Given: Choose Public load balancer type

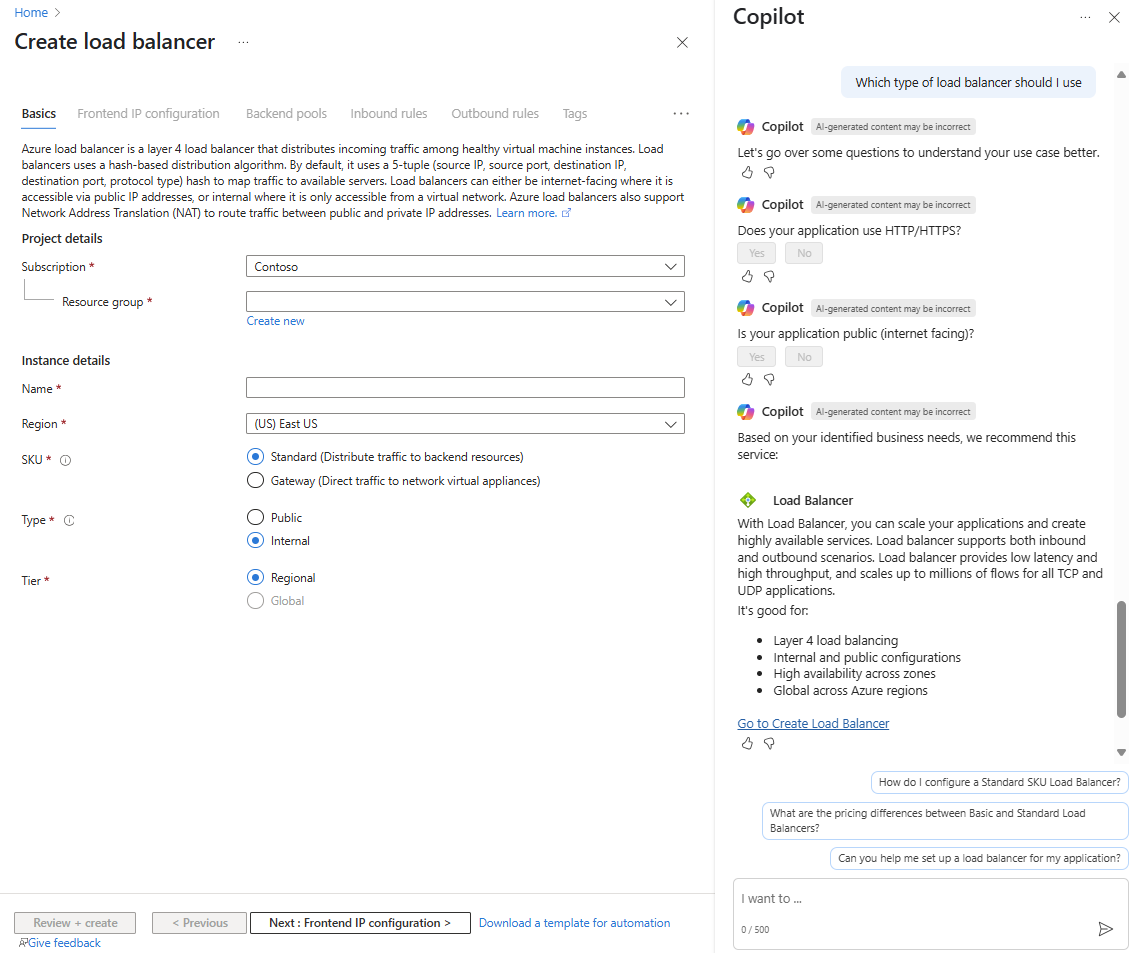Looking at the screenshot, I should pyautogui.click(x=255, y=518).
